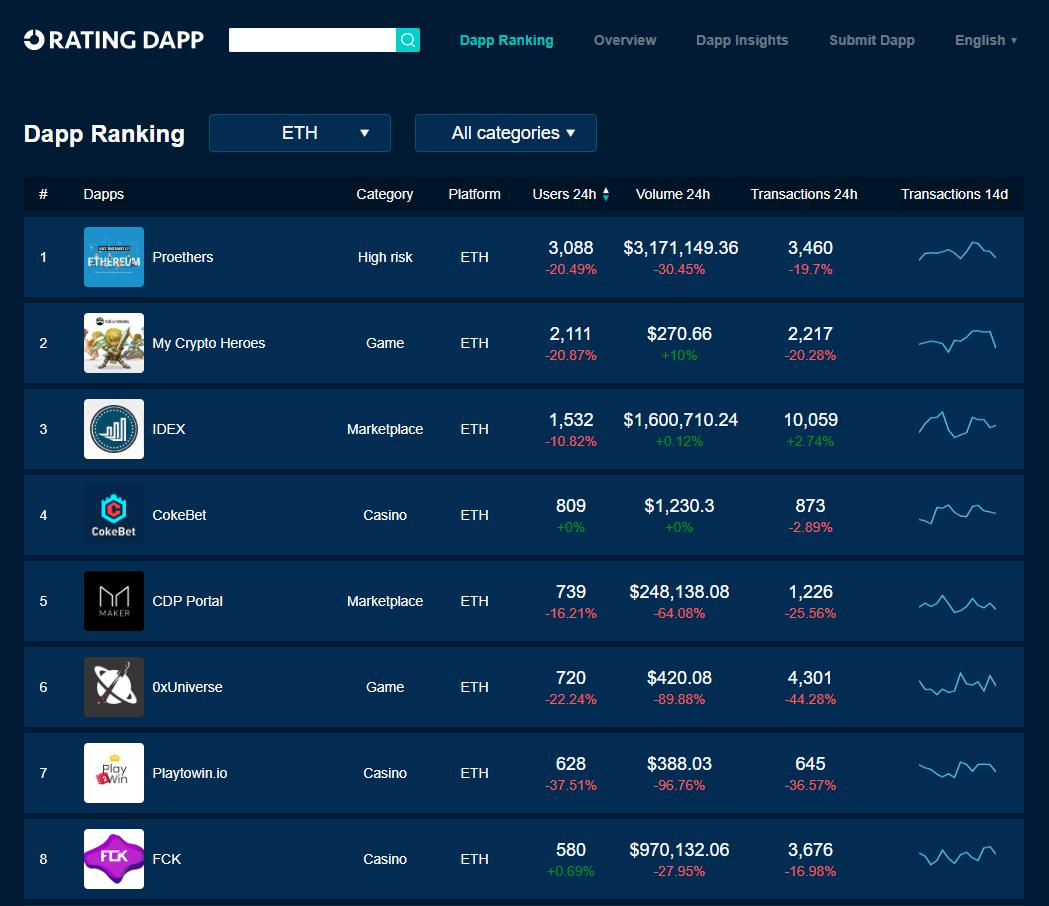The height and width of the screenshot is (906, 1049).
Task: Click FCK volume $970,132.06
Action: pyautogui.click(x=679, y=850)
